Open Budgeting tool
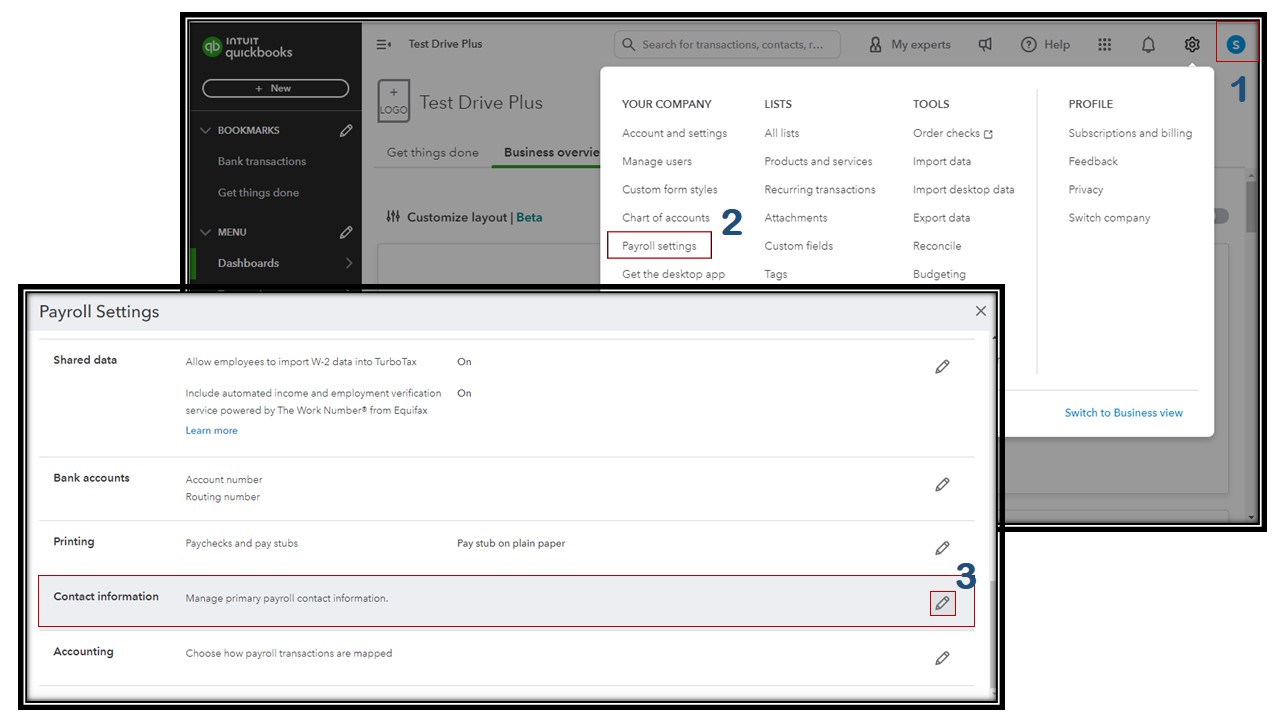 [939, 274]
